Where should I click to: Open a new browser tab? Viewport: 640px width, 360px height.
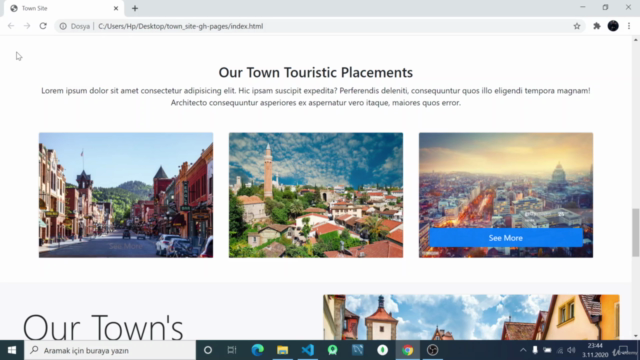pos(135,8)
